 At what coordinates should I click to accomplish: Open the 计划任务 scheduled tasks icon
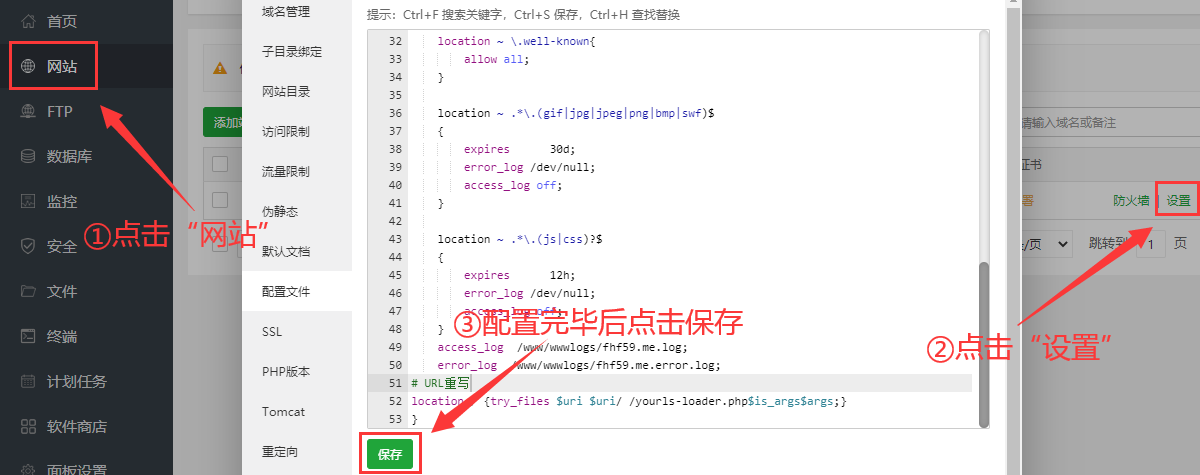[28, 381]
